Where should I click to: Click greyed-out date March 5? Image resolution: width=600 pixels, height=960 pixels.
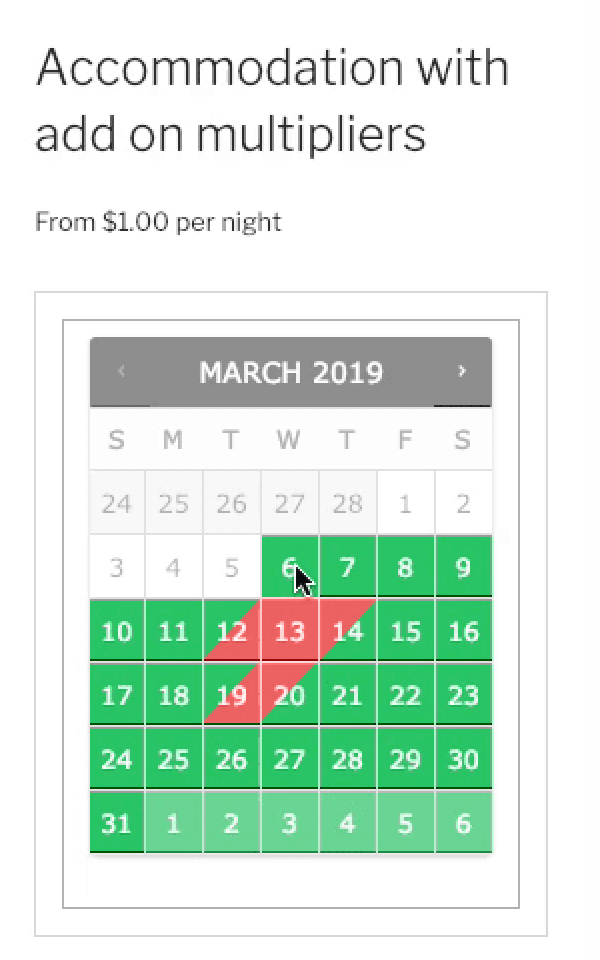tap(231, 567)
